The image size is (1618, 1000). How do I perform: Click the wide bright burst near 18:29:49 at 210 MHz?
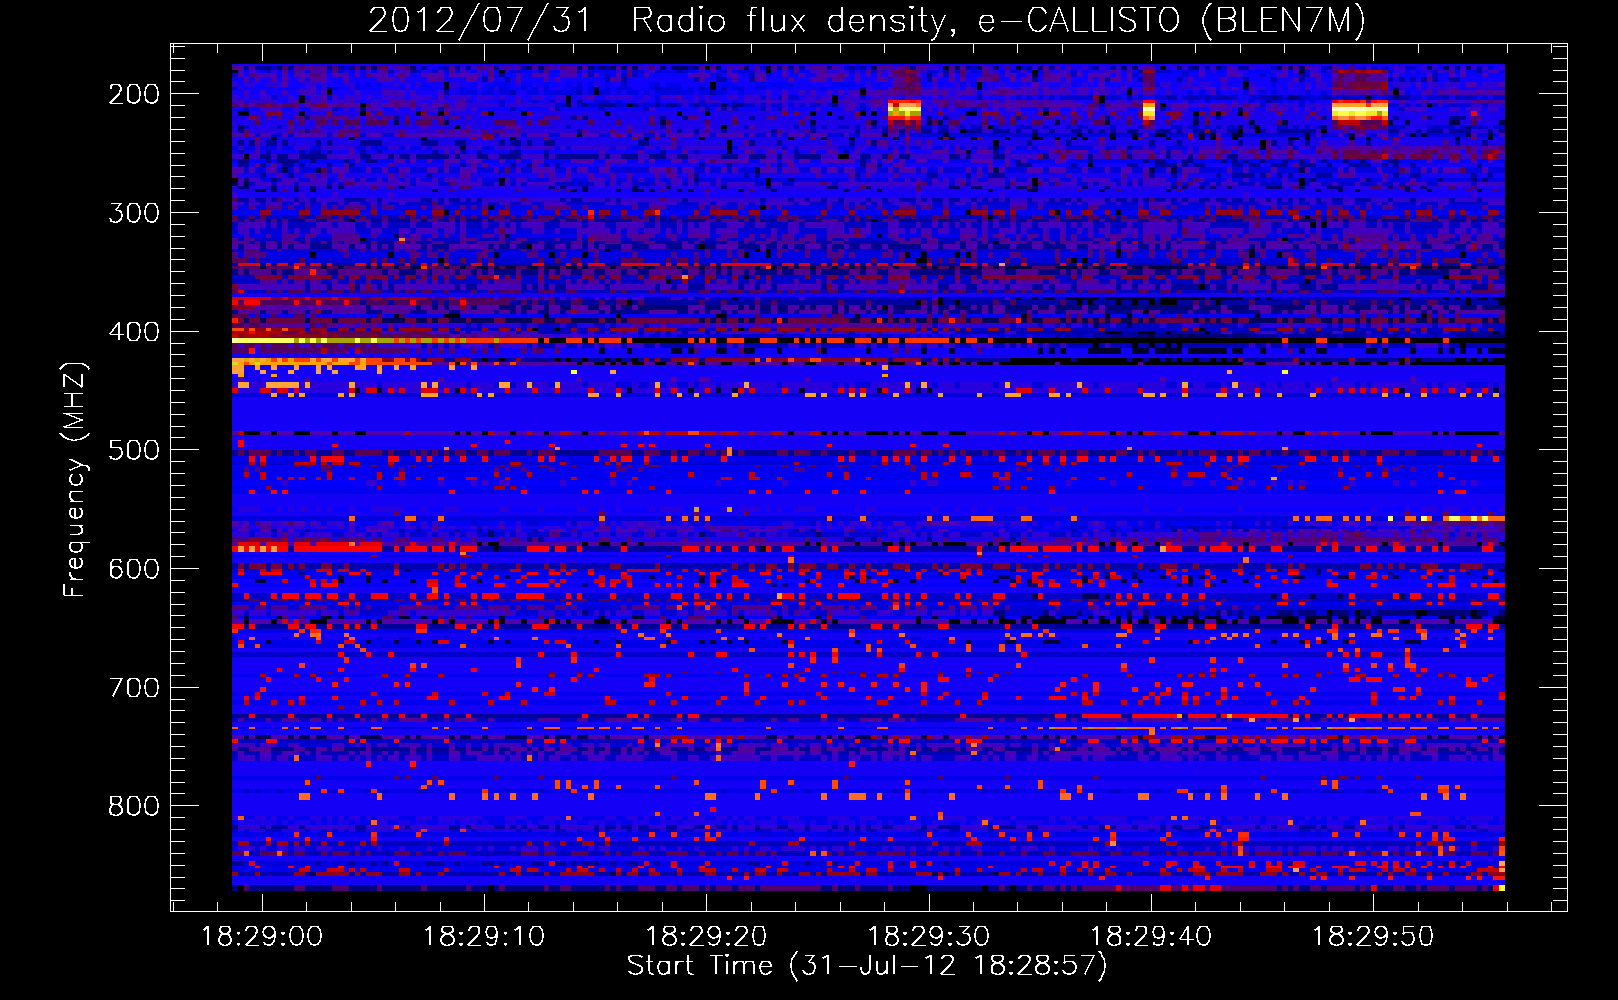(x=1360, y=110)
